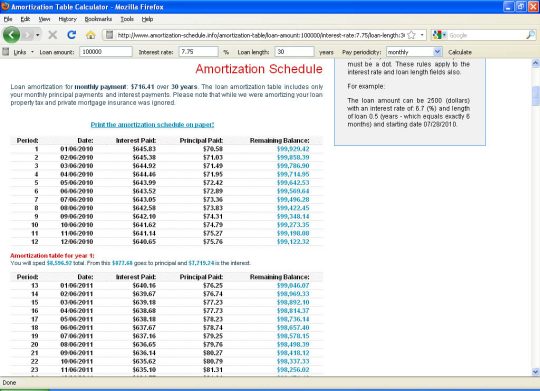Screen dimensions: 540x391
Task: Click the Amortization Schedule title
Action: [259, 69]
